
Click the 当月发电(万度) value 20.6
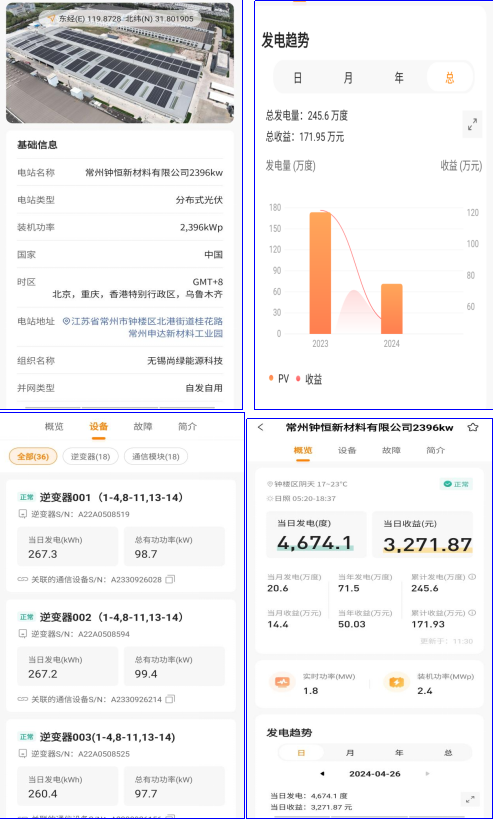click(277, 588)
